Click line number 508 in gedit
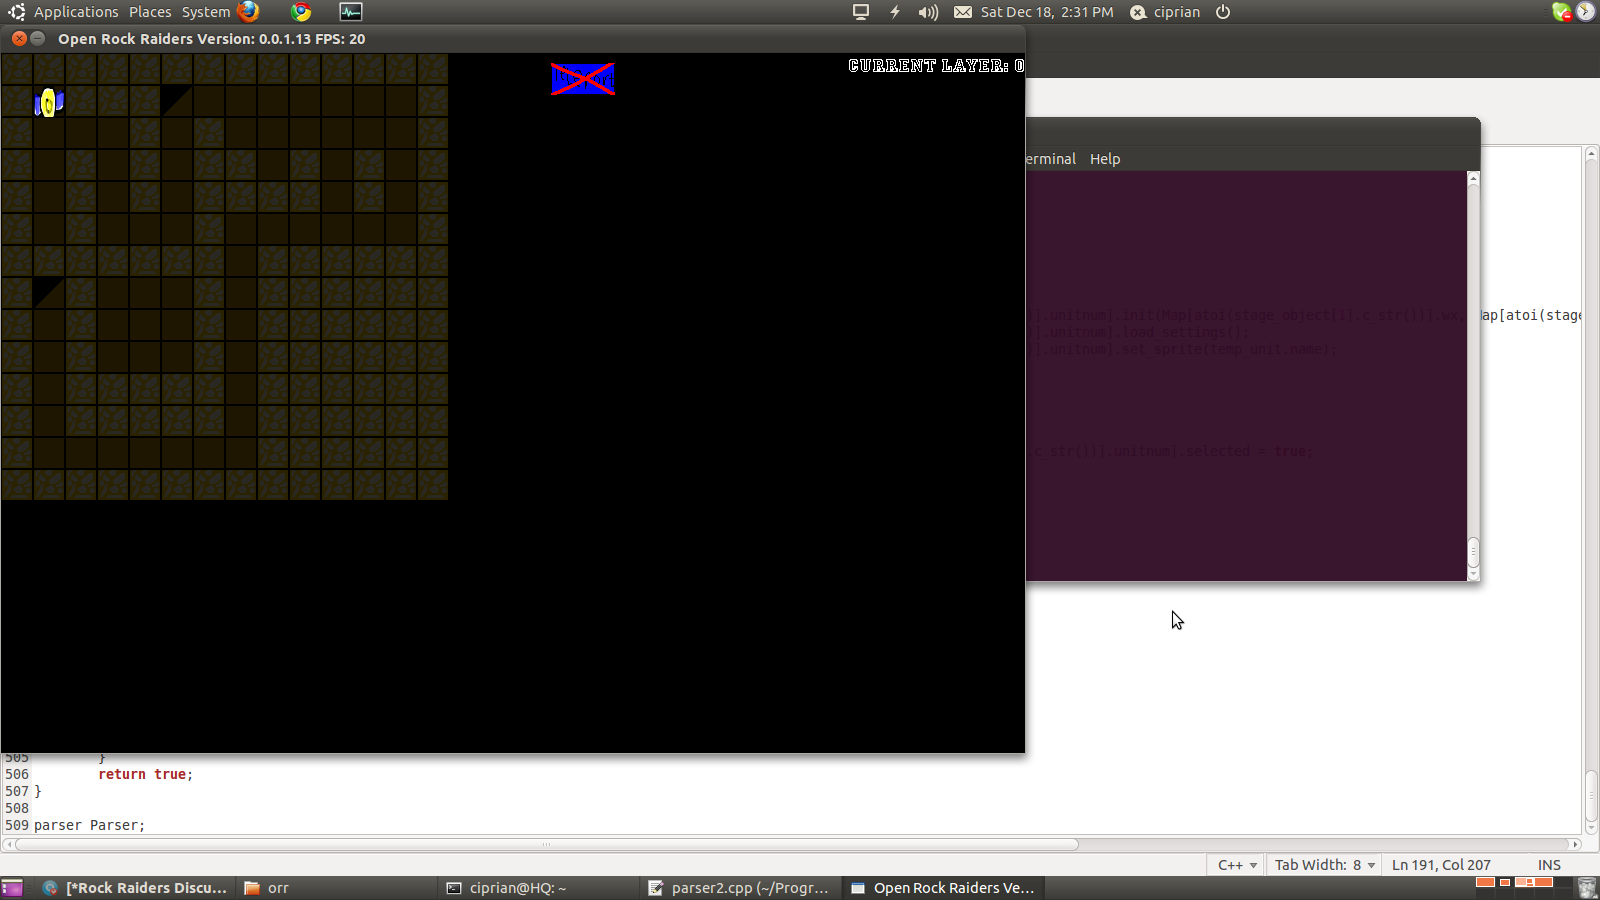The width and height of the screenshot is (1600, 900). (17, 808)
